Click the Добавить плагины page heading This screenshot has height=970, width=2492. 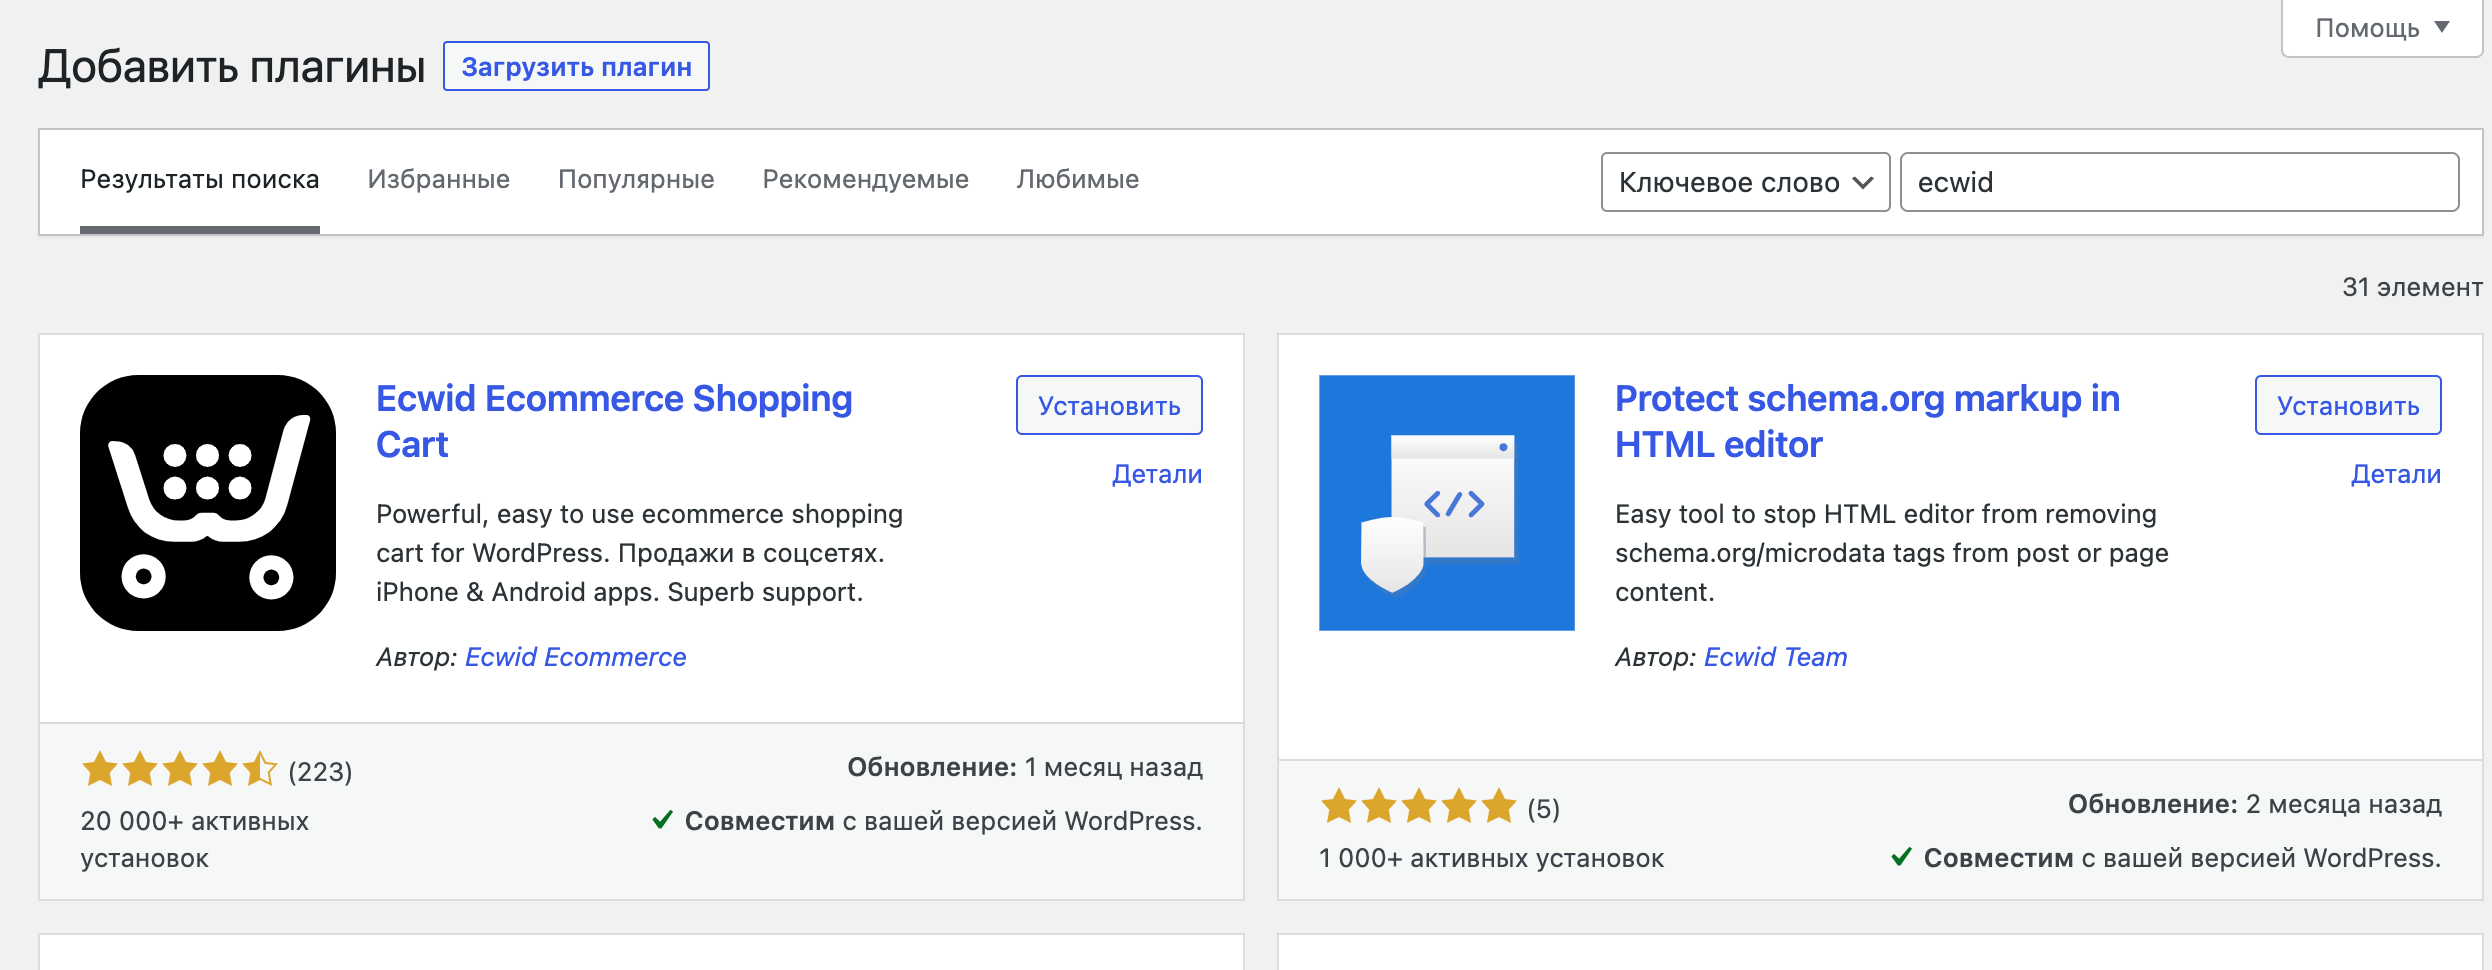click(232, 67)
